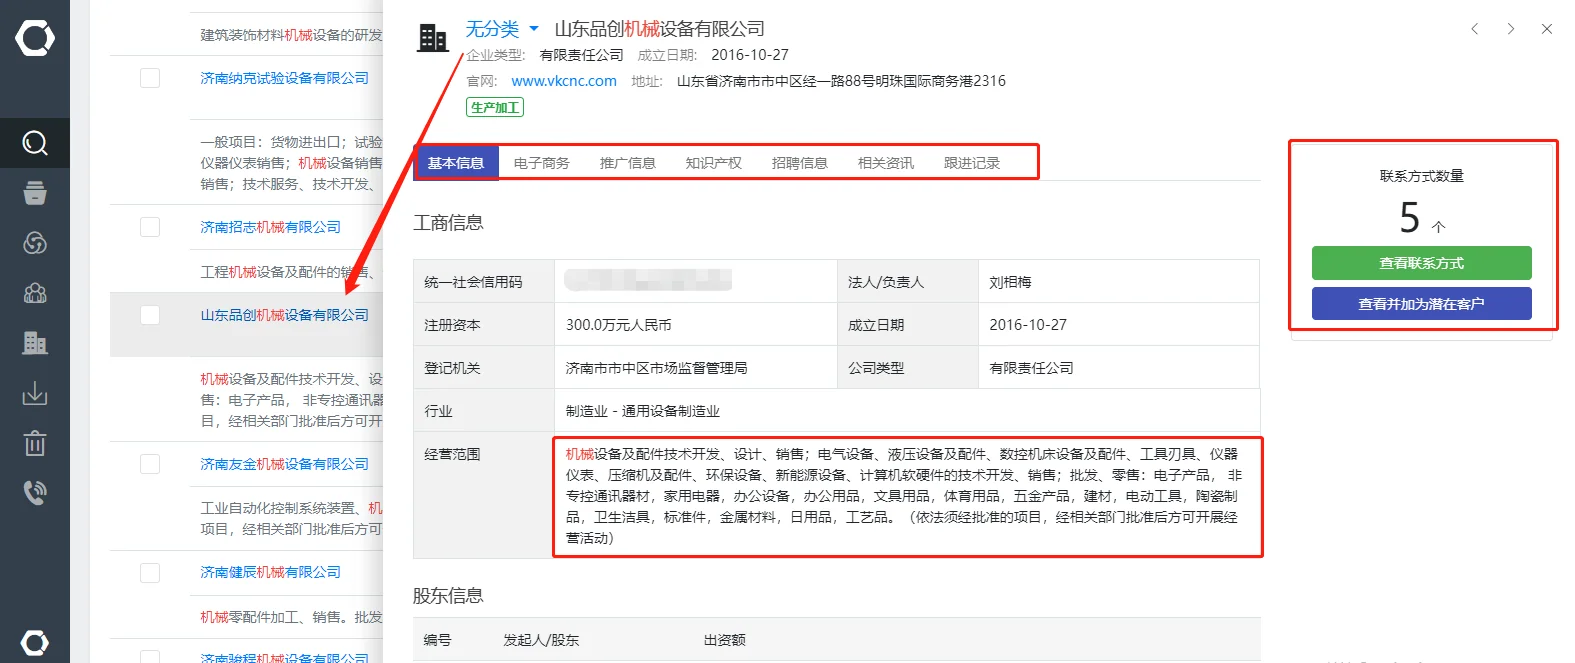The image size is (1575, 663).
Task: Switch to the 知识产权 tab
Action: tap(714, 163)
